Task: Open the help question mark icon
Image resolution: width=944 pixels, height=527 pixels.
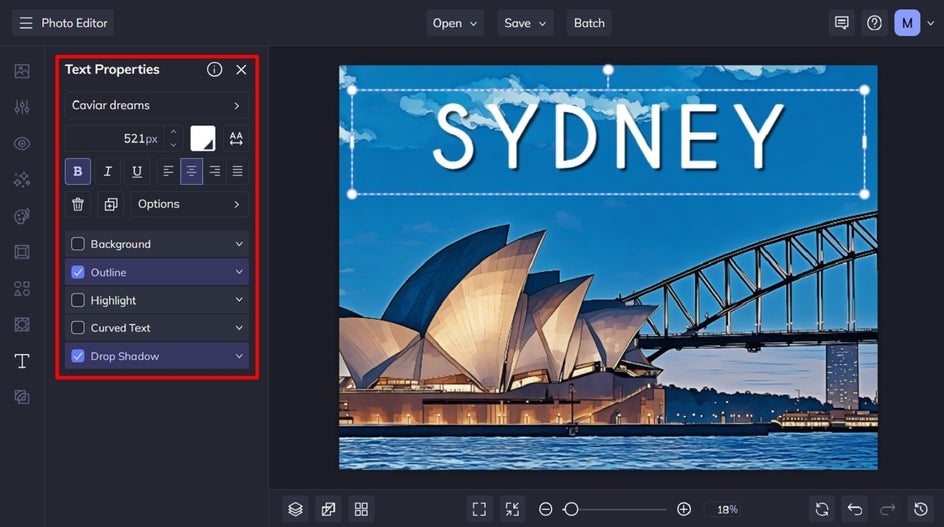Action: point(874,23)
